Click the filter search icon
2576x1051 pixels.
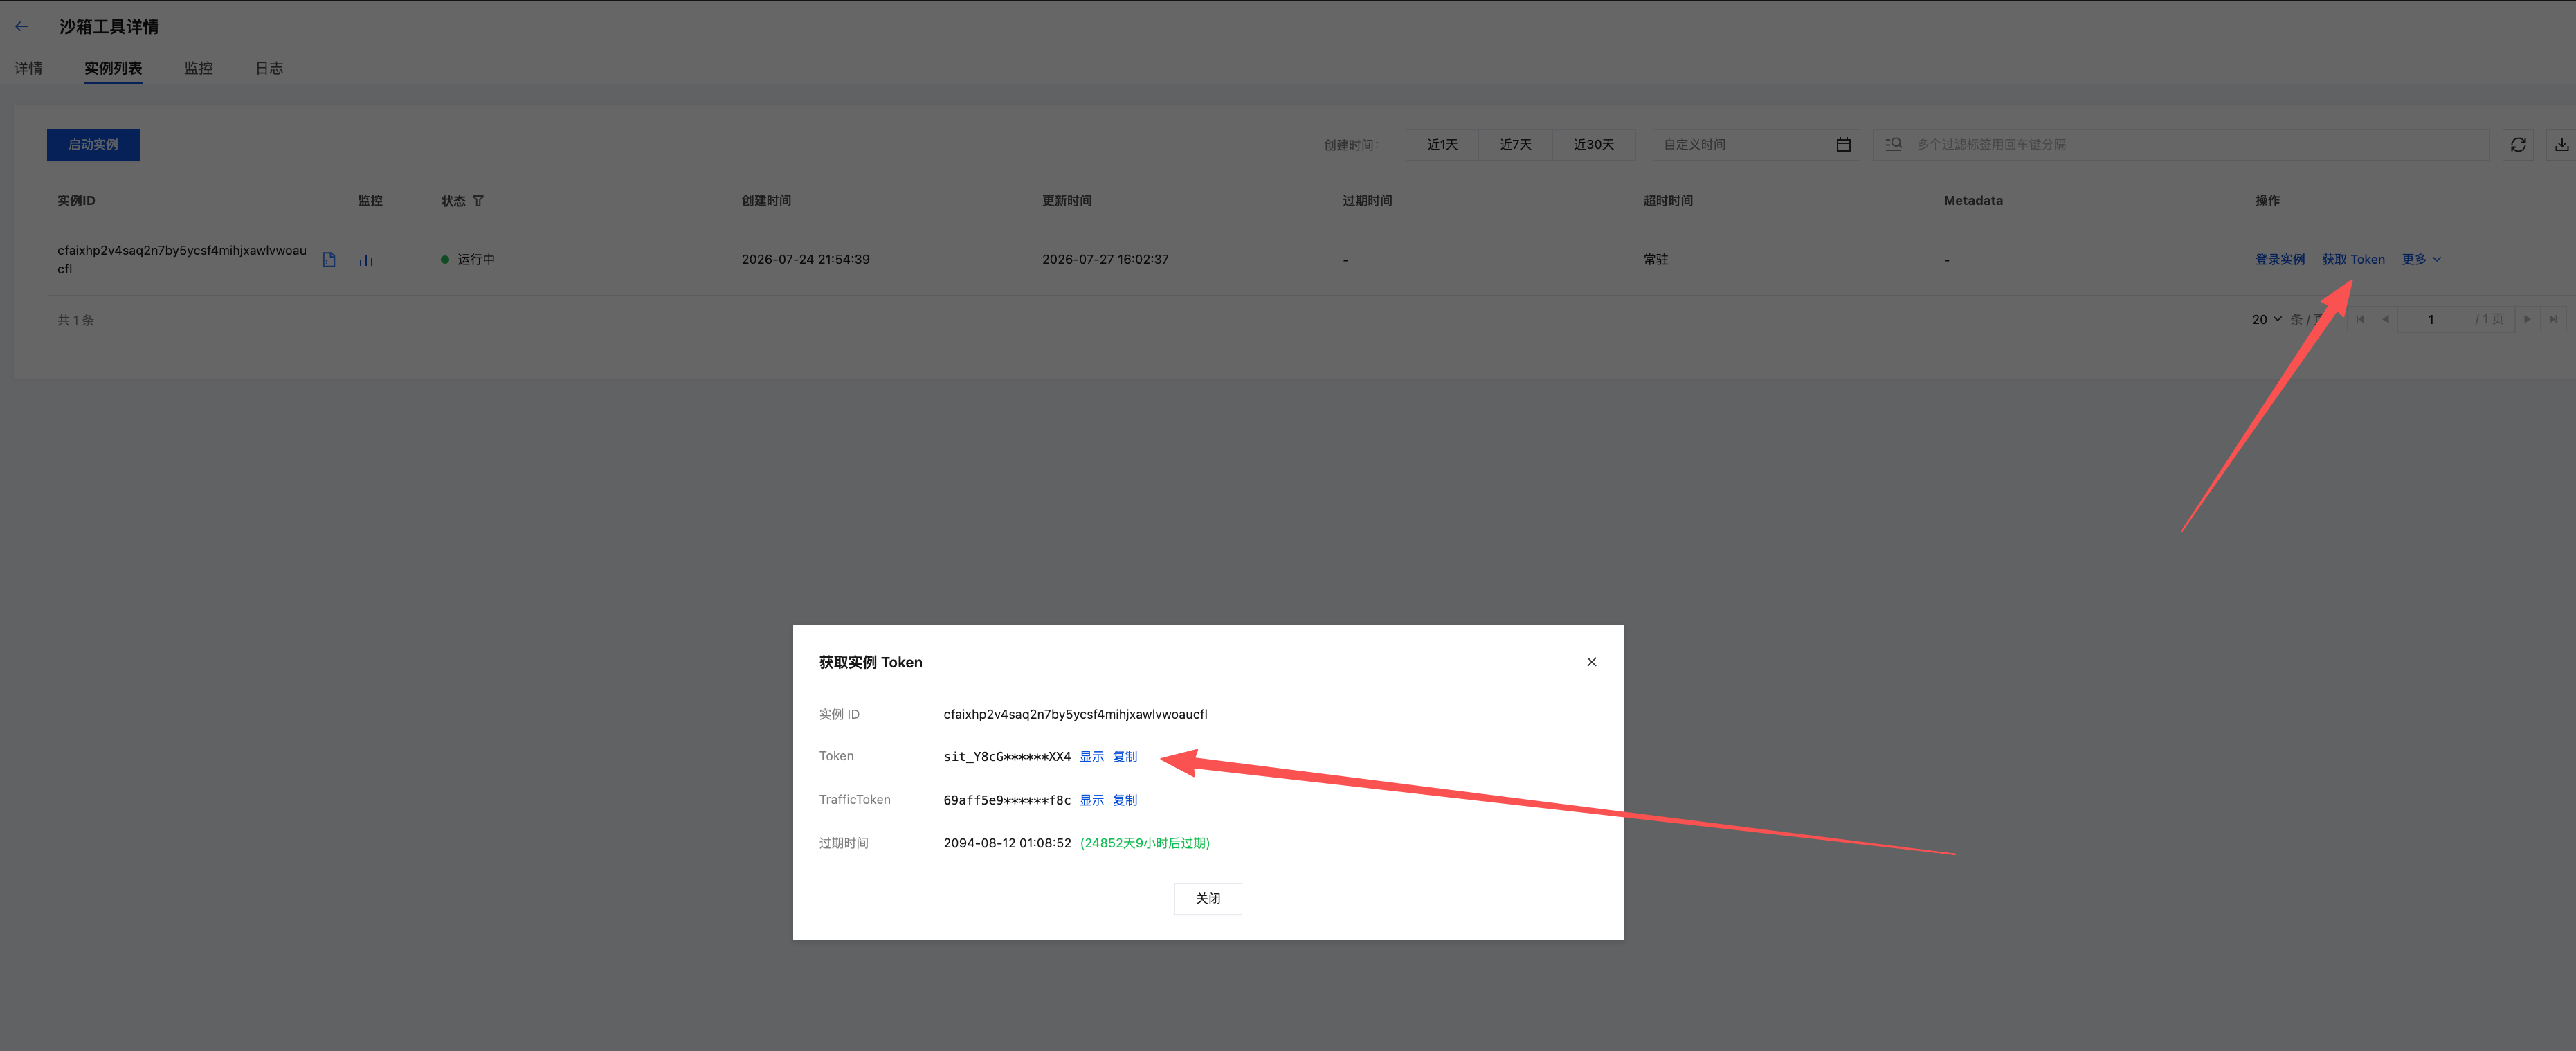[x=1893, y=145]
